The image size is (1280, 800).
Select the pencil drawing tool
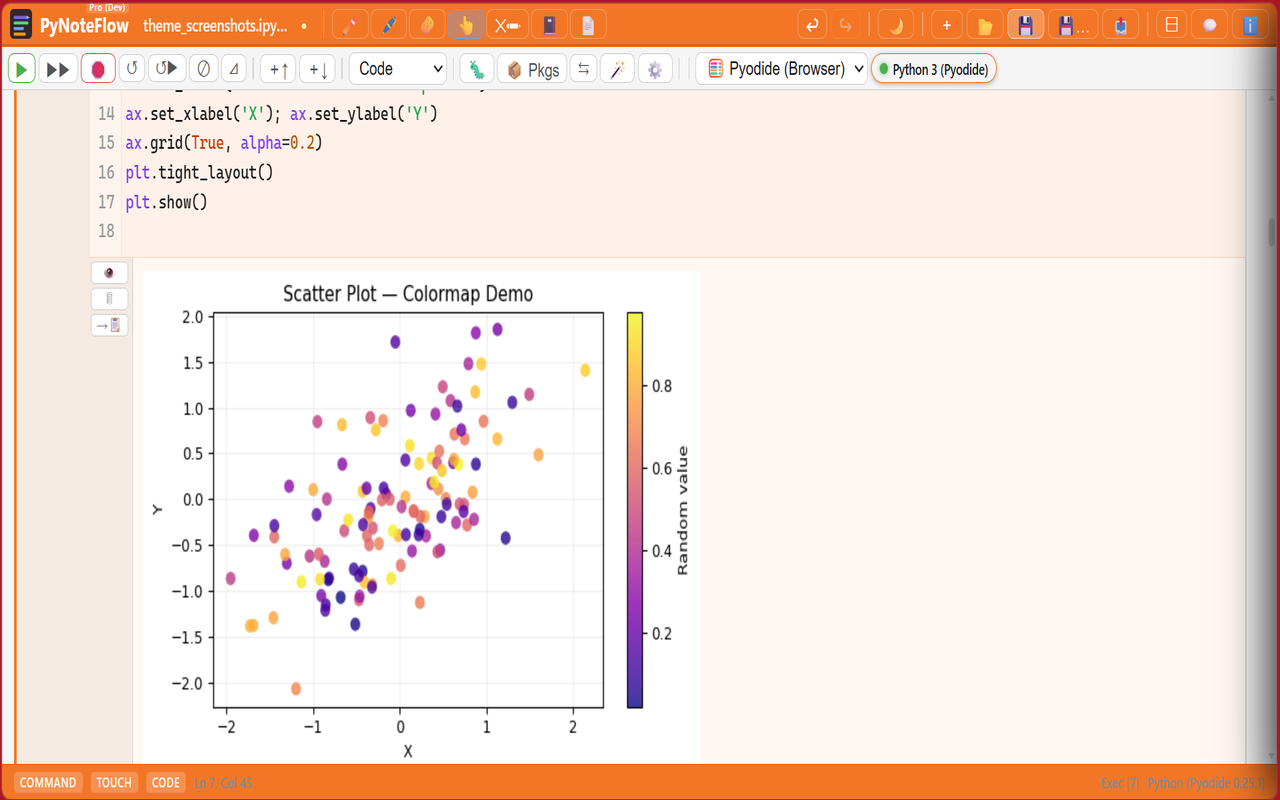point(348,25)
